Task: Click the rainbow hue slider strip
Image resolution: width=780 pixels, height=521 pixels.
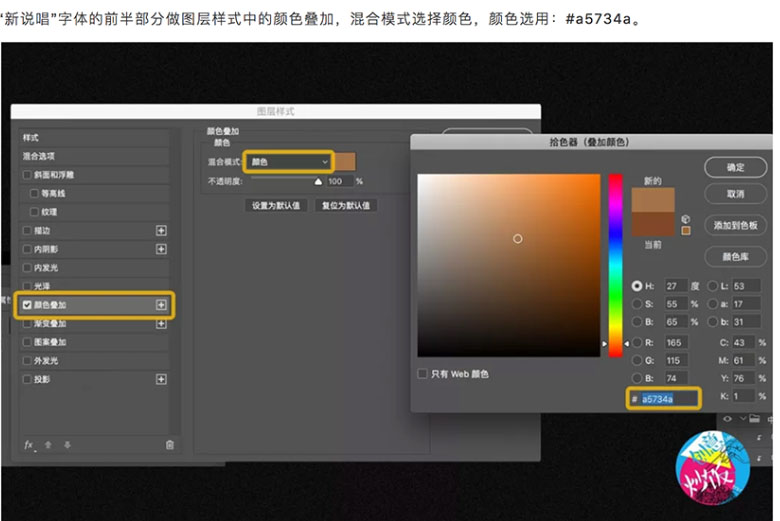Action: click(x=615, y=265)
